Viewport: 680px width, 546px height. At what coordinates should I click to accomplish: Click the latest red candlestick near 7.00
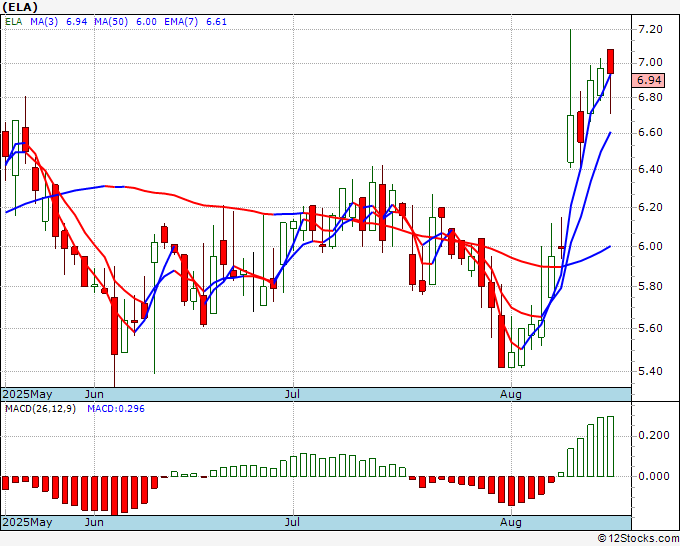click(x=611, y=61)
